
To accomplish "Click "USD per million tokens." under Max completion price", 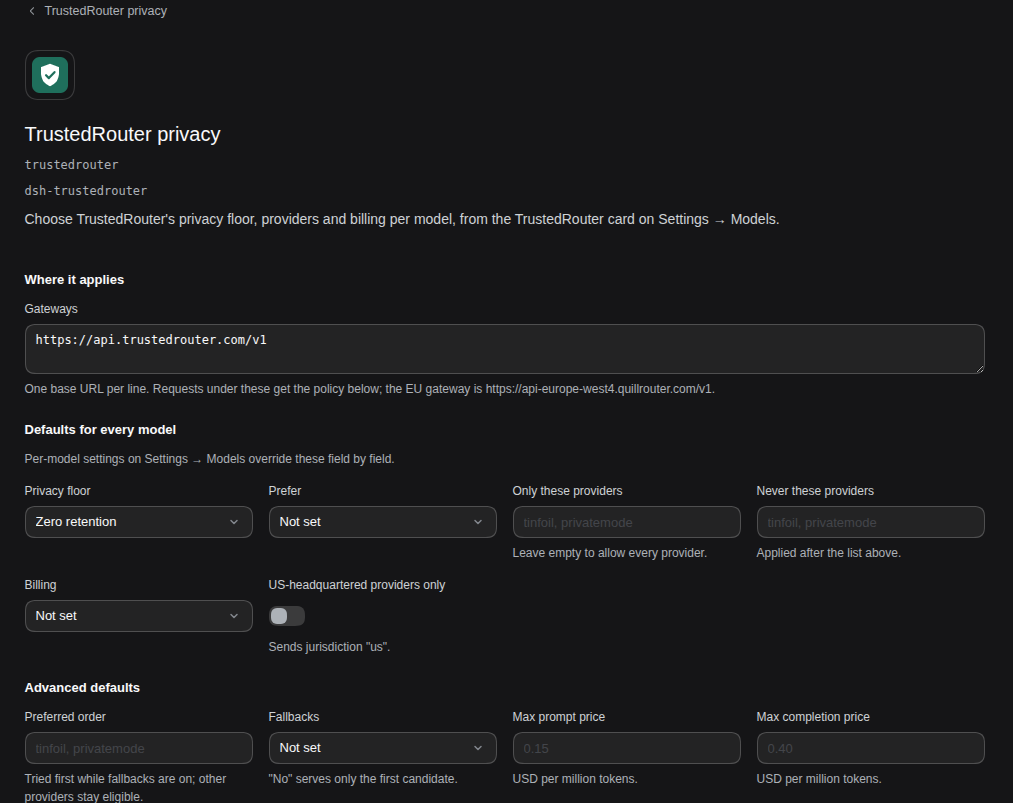I will click(x=819, y=779).
